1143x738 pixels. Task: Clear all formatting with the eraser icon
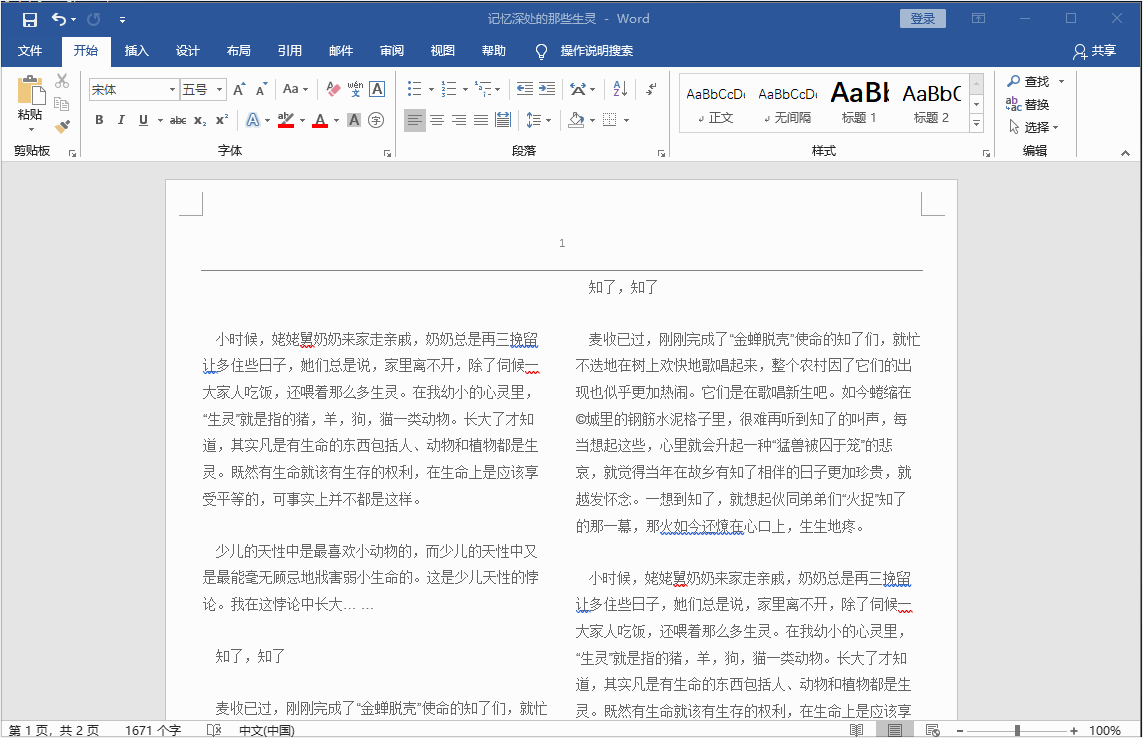[334, 90]
